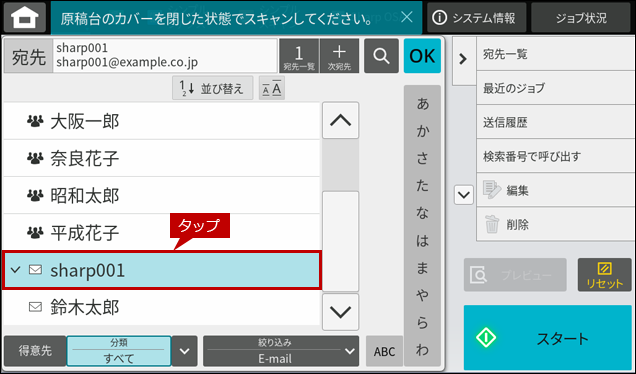Select group contact 昭和太郎
This screenshot has width=636, height=374.
(161, 196)
